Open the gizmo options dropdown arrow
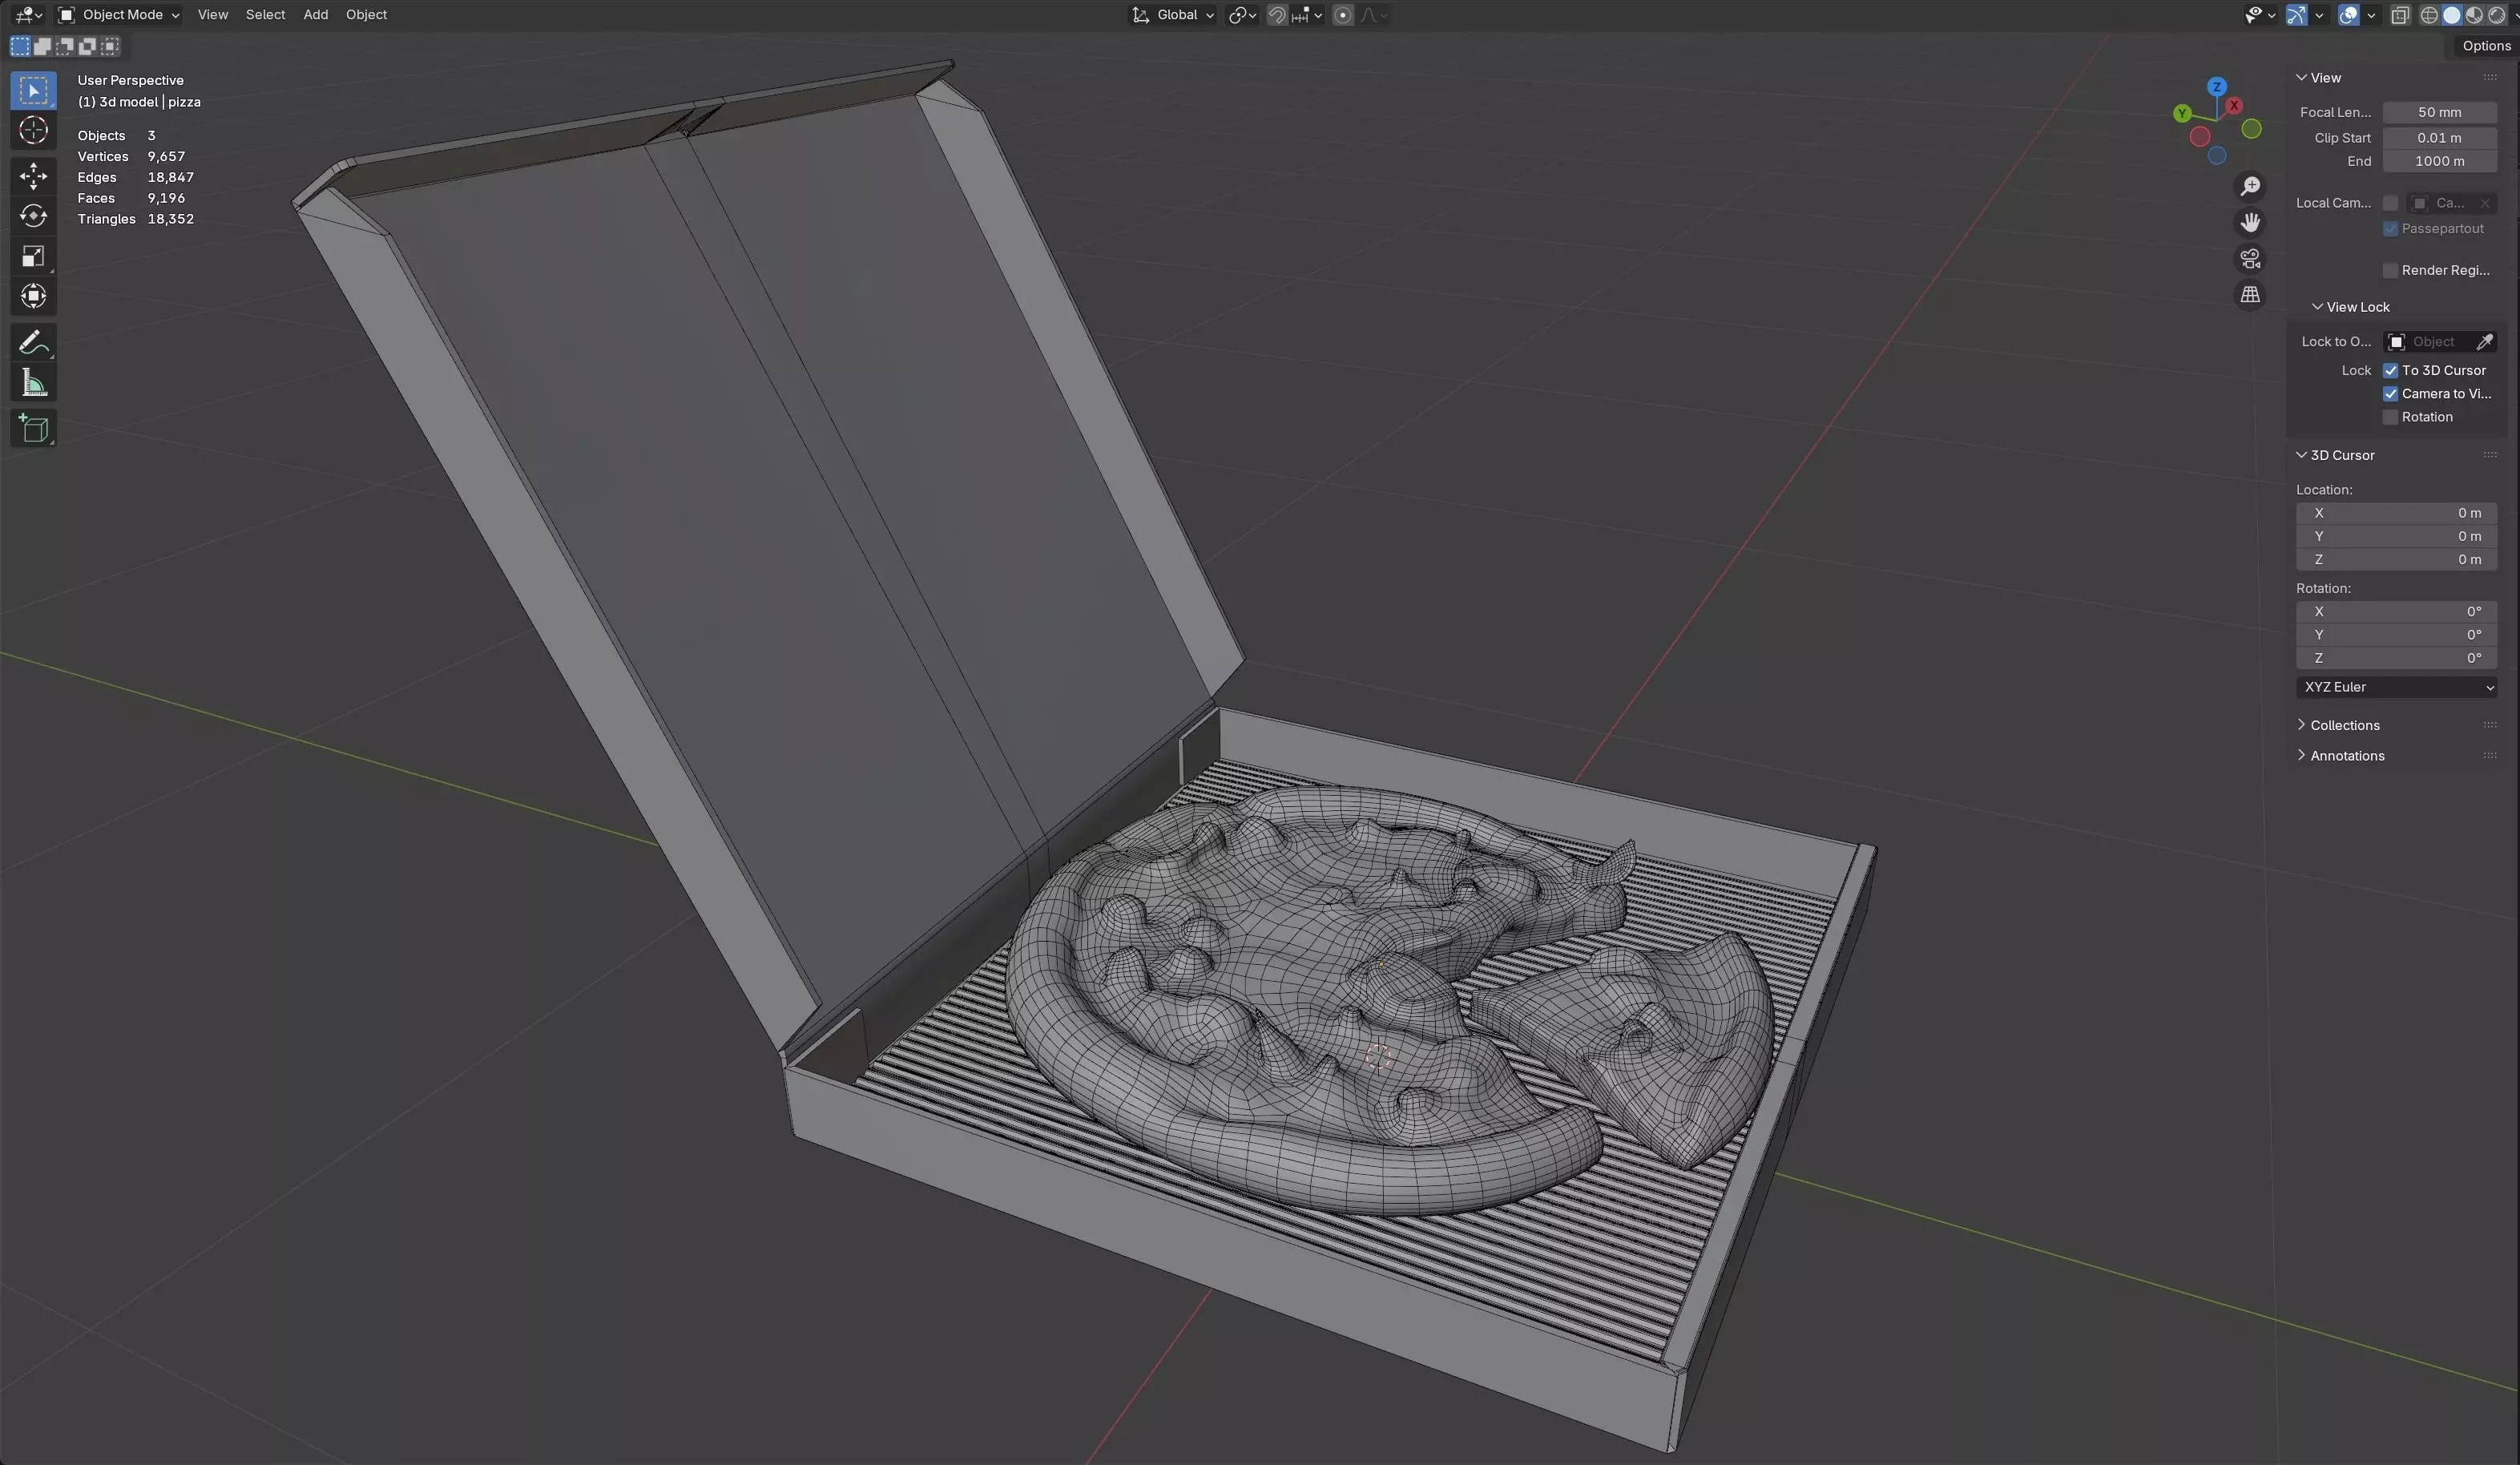This screenshot has height=1465, width=2520. [x=2319, y=15]
